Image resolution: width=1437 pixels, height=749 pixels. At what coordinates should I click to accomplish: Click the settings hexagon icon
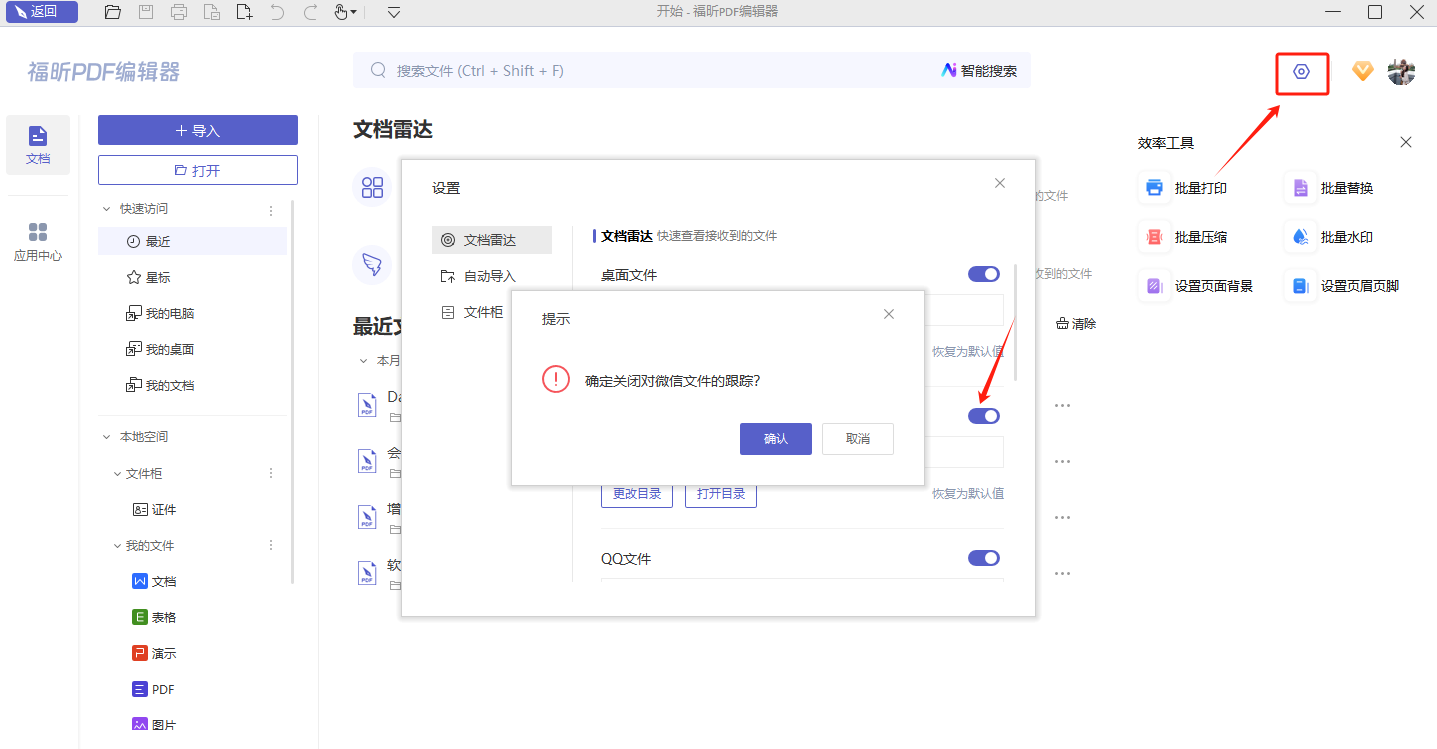point(1301,72)
